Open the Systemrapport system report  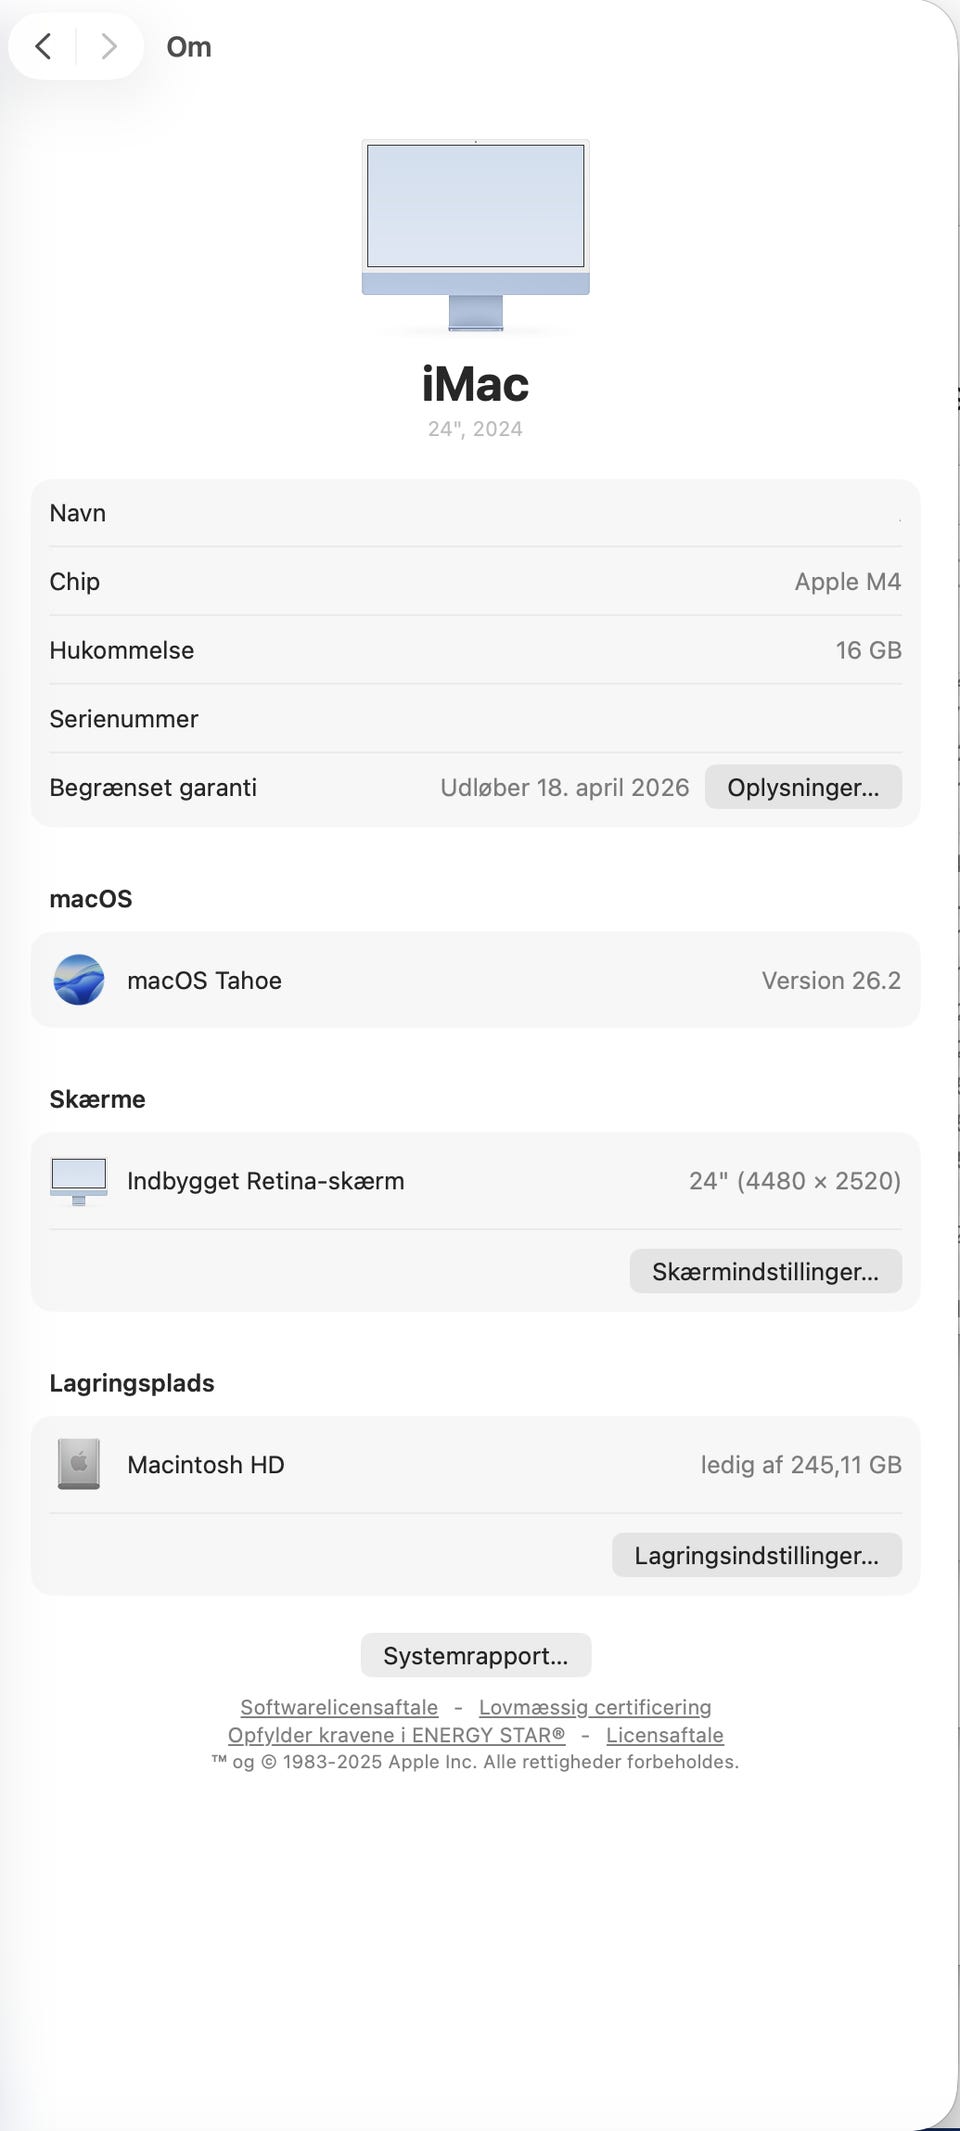coord(475,1655)
